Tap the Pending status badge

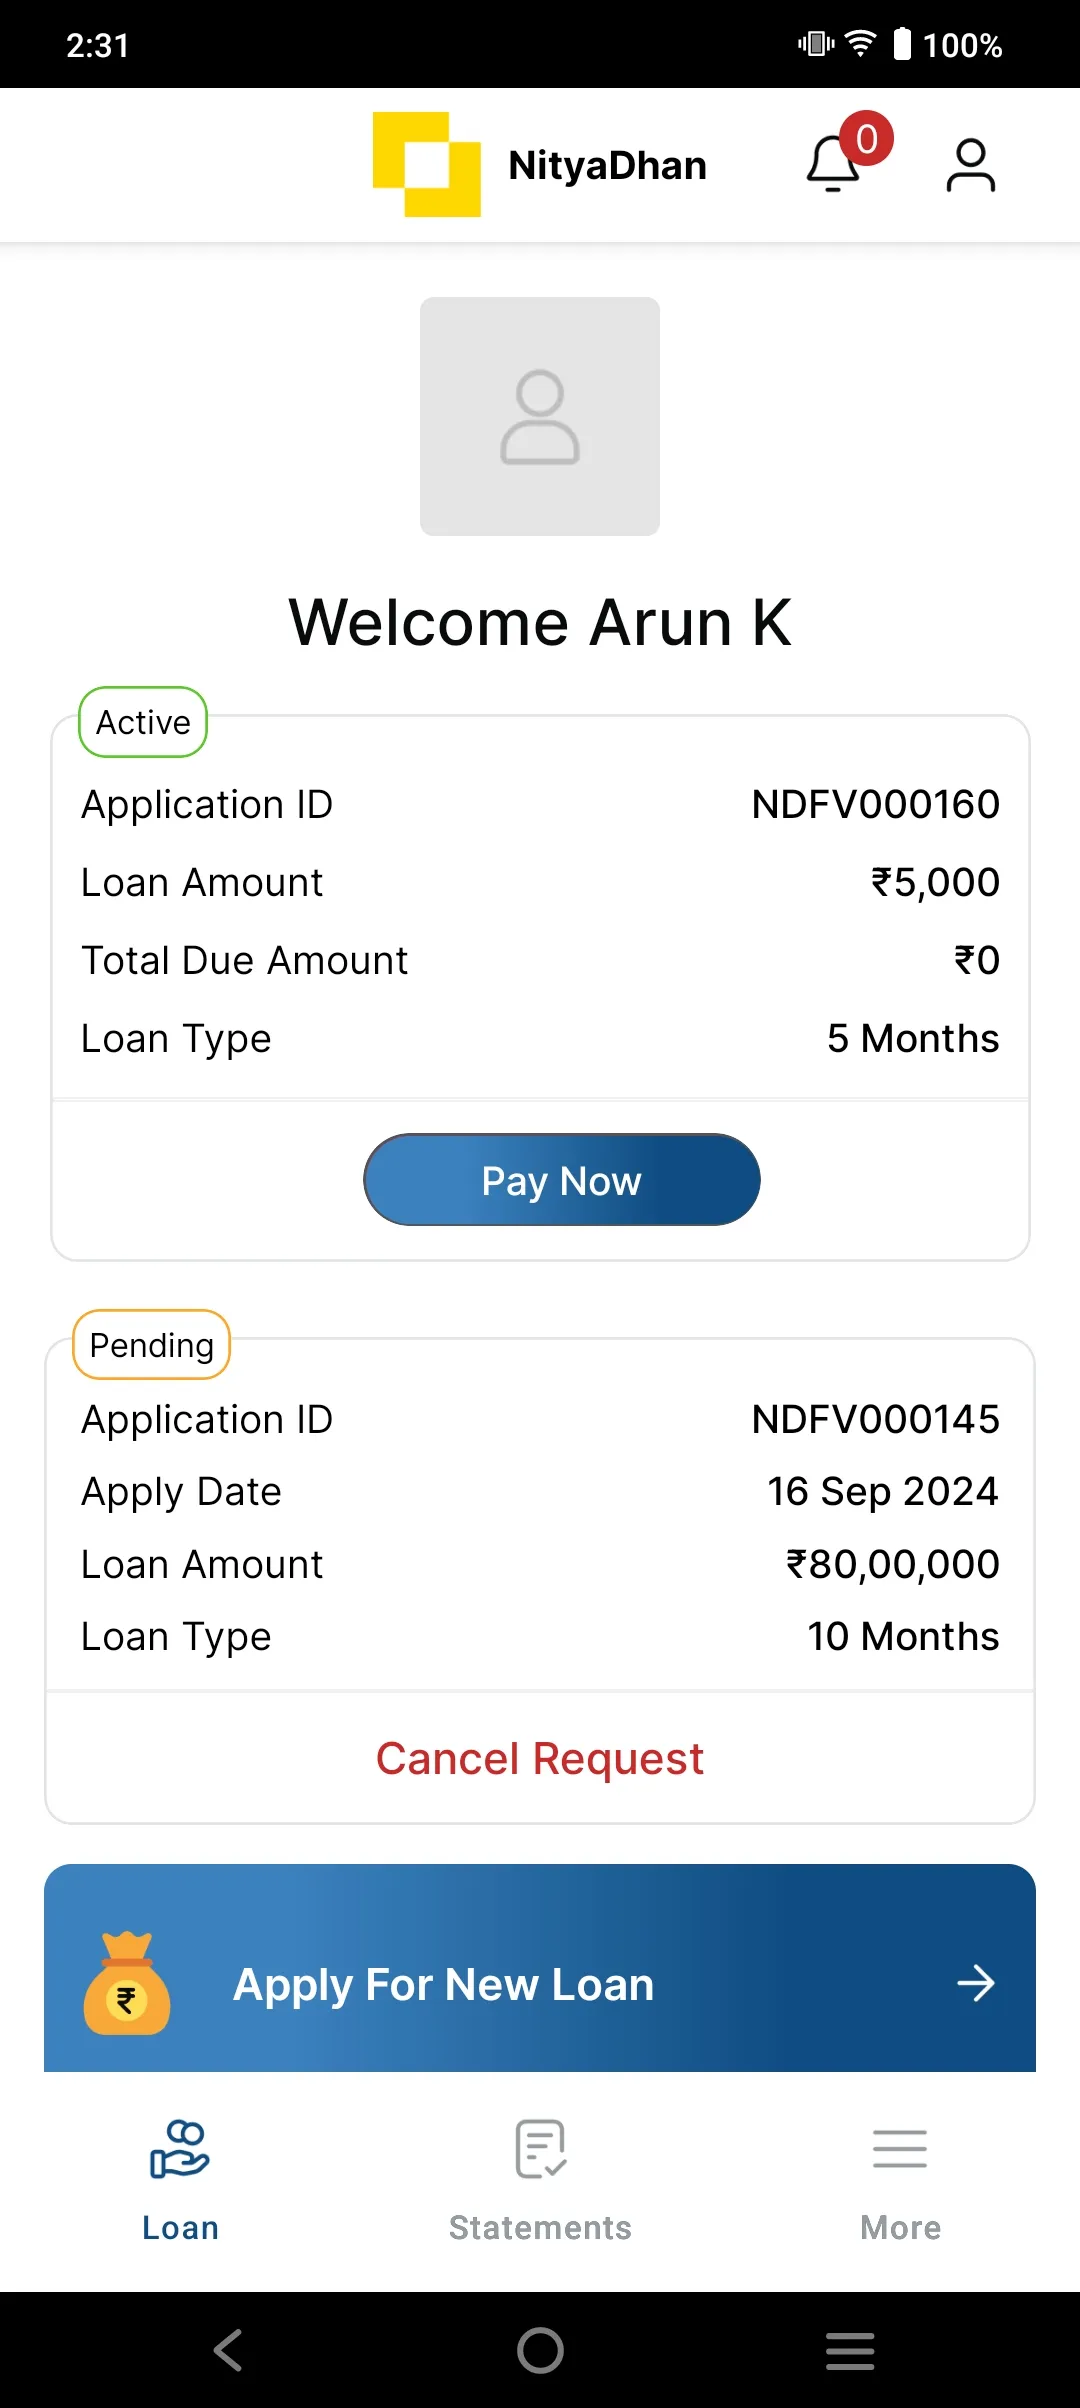pos(152,1345)
